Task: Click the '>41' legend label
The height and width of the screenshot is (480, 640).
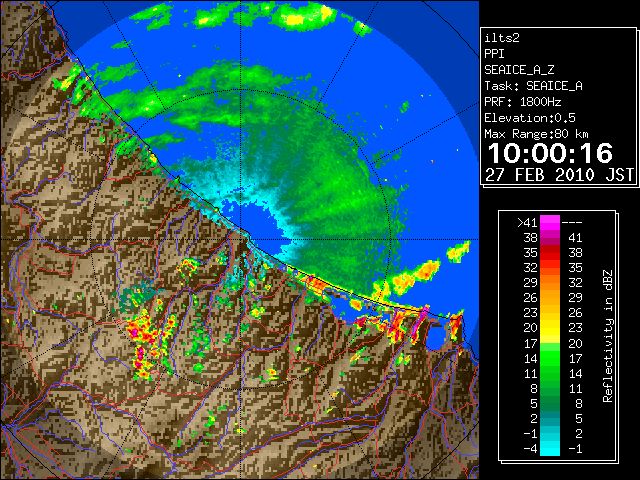Action: pos(527,223)
